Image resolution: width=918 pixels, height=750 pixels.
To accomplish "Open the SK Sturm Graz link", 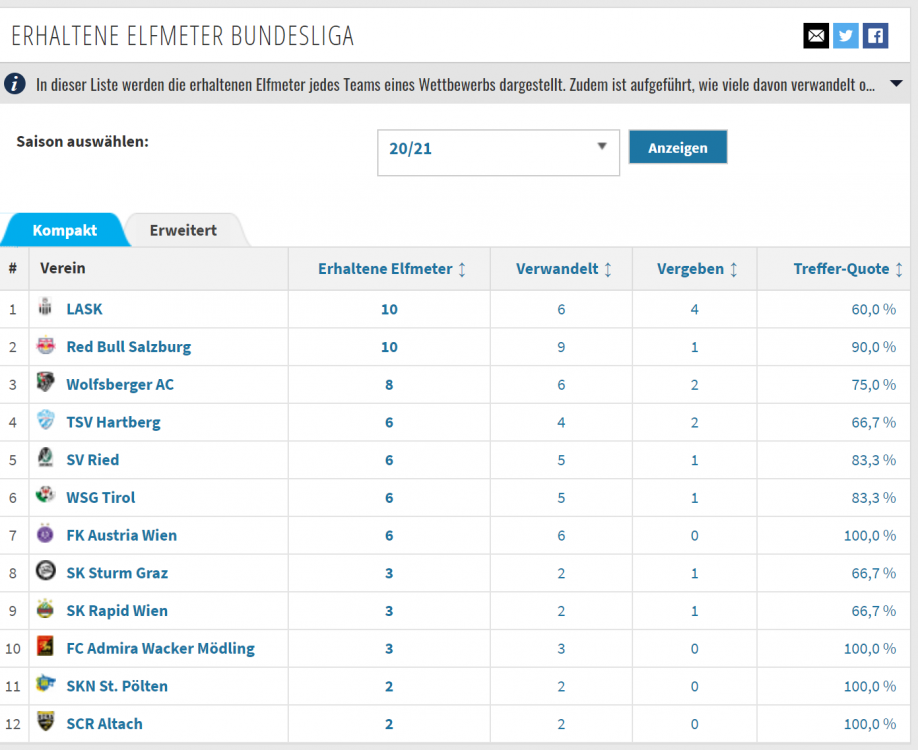I will (x=117, y=573).
